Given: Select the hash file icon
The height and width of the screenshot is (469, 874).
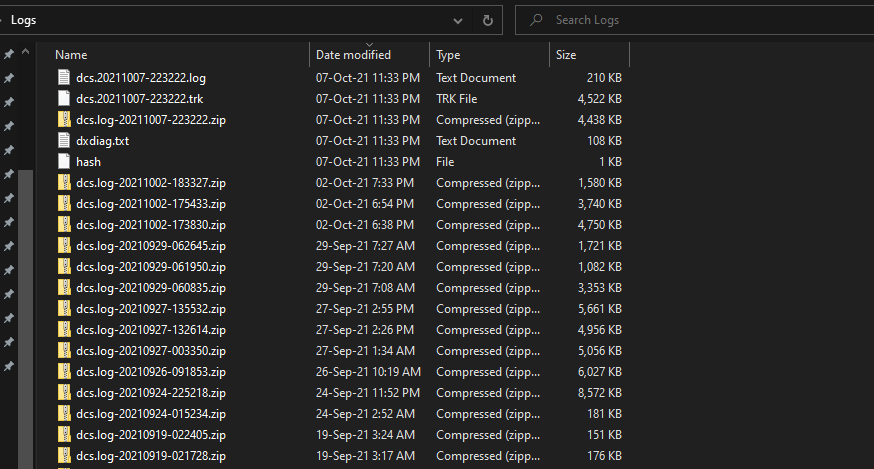Looking at the screenshot, I should (64, 162).
